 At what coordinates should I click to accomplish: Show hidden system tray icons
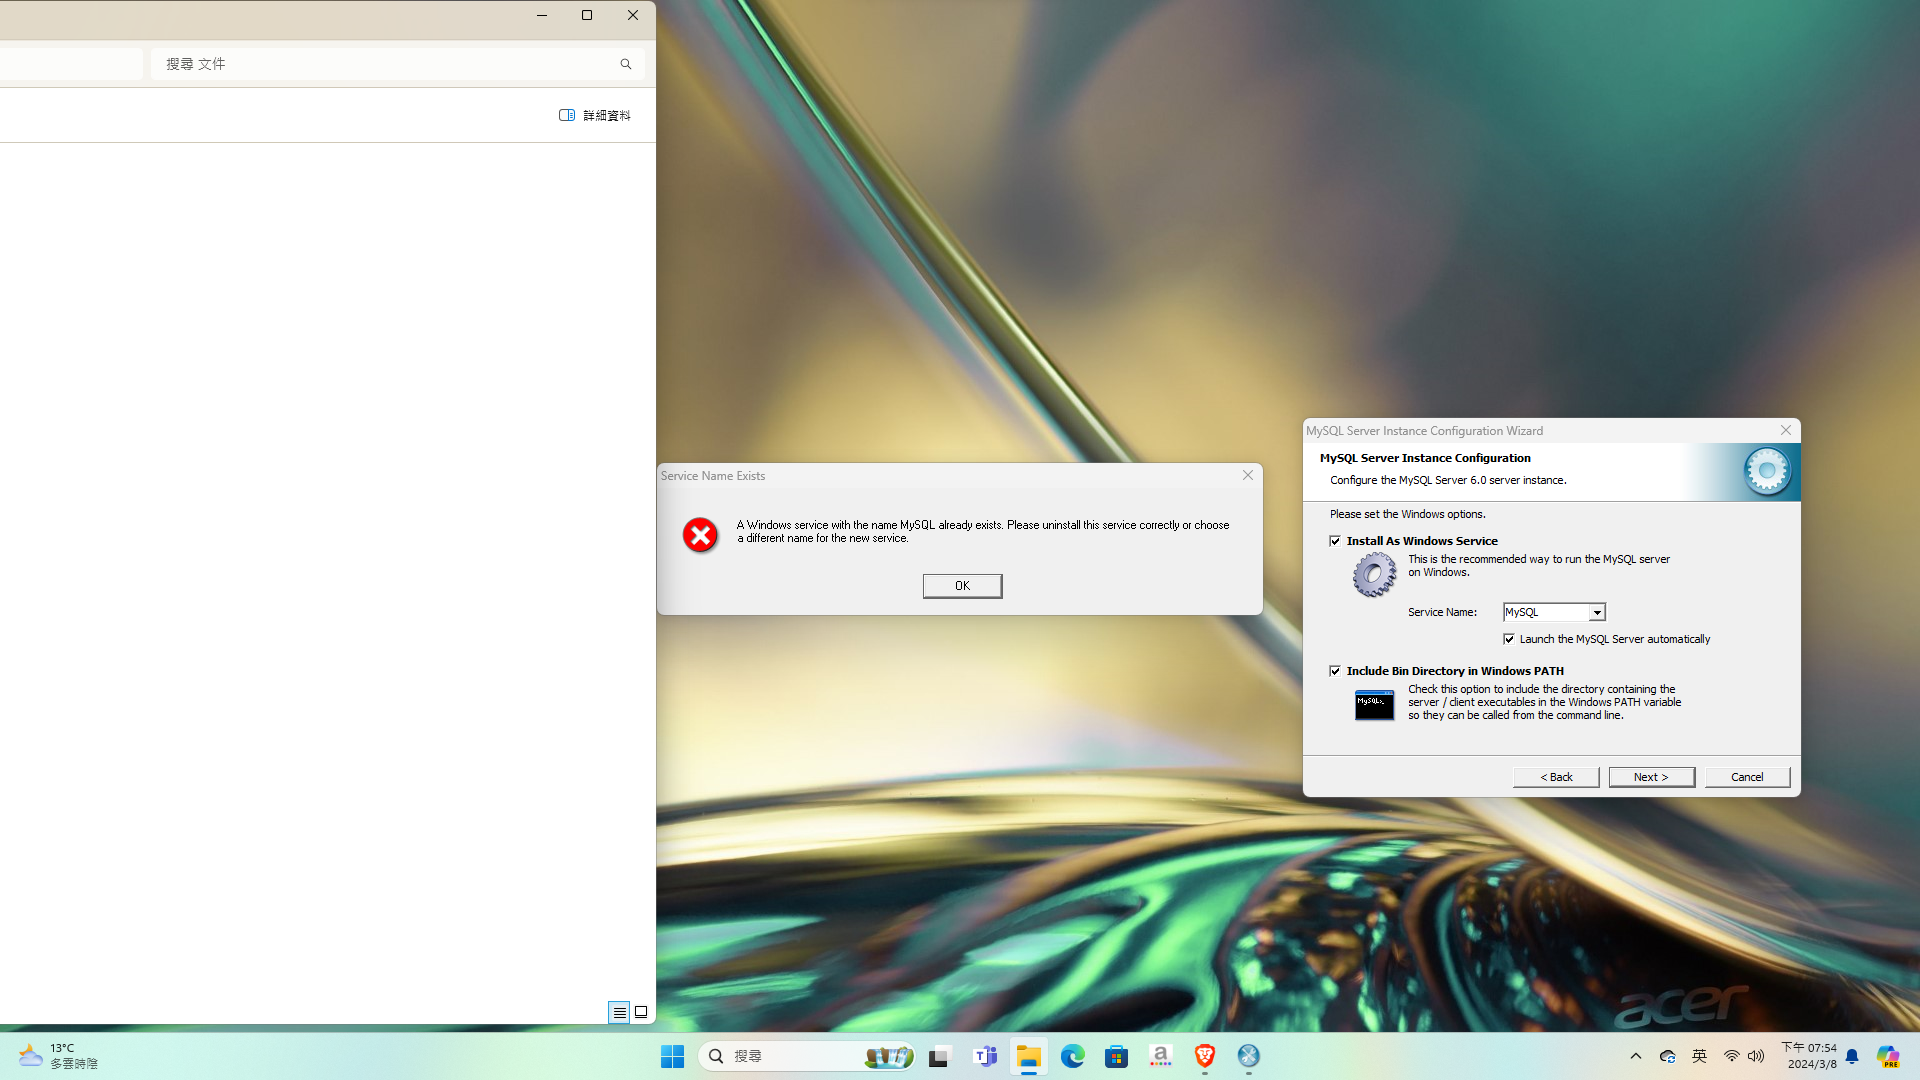(x=1636, y=1056)
